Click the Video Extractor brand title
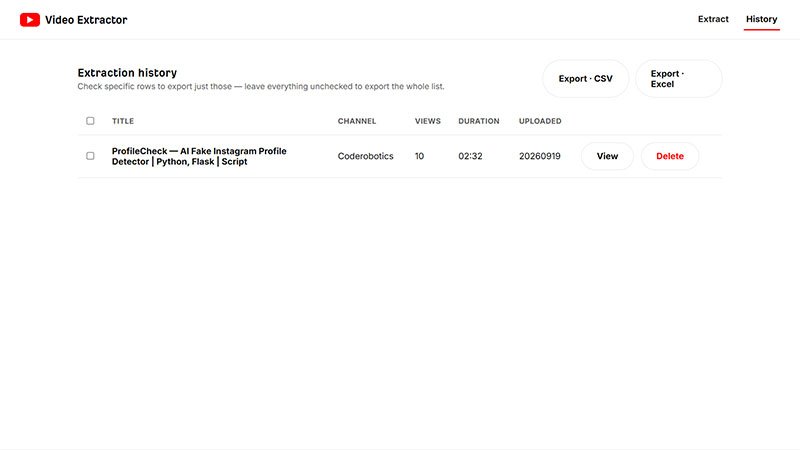Image resolution: width=800 pixels, height=450 pixels. pos(86,20)
